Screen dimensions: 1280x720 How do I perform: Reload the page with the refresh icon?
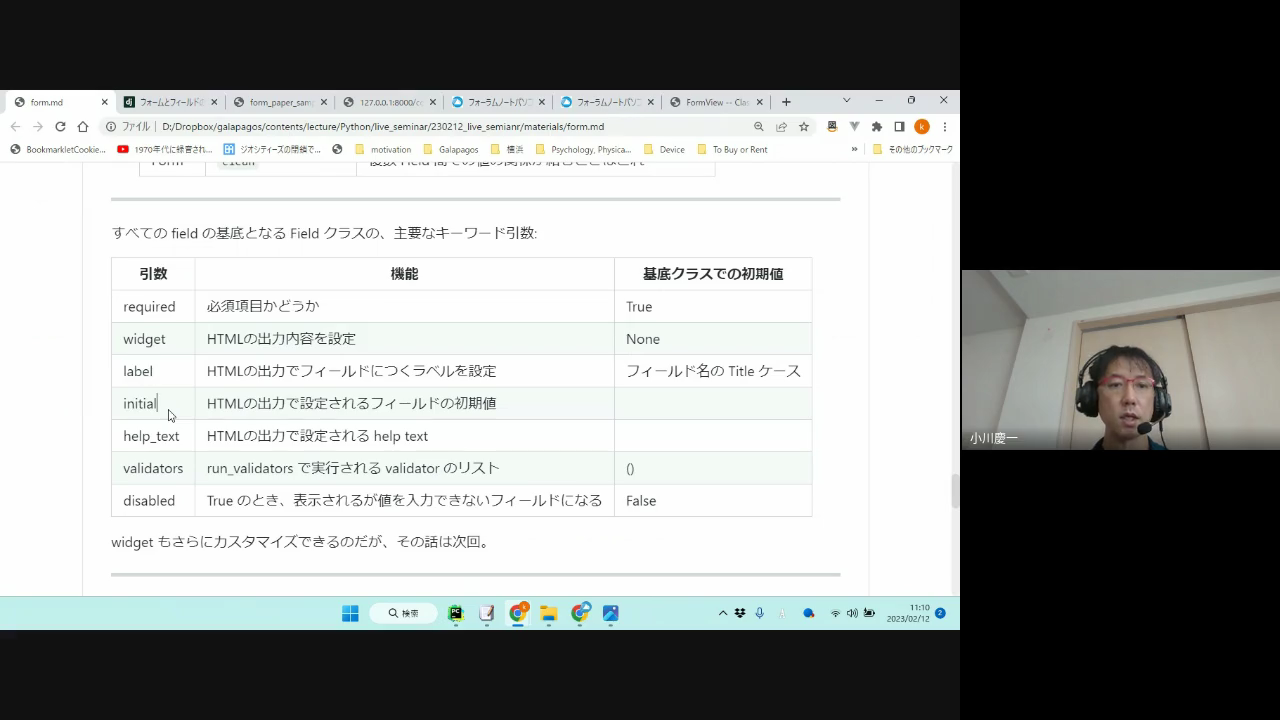(60, 127)
